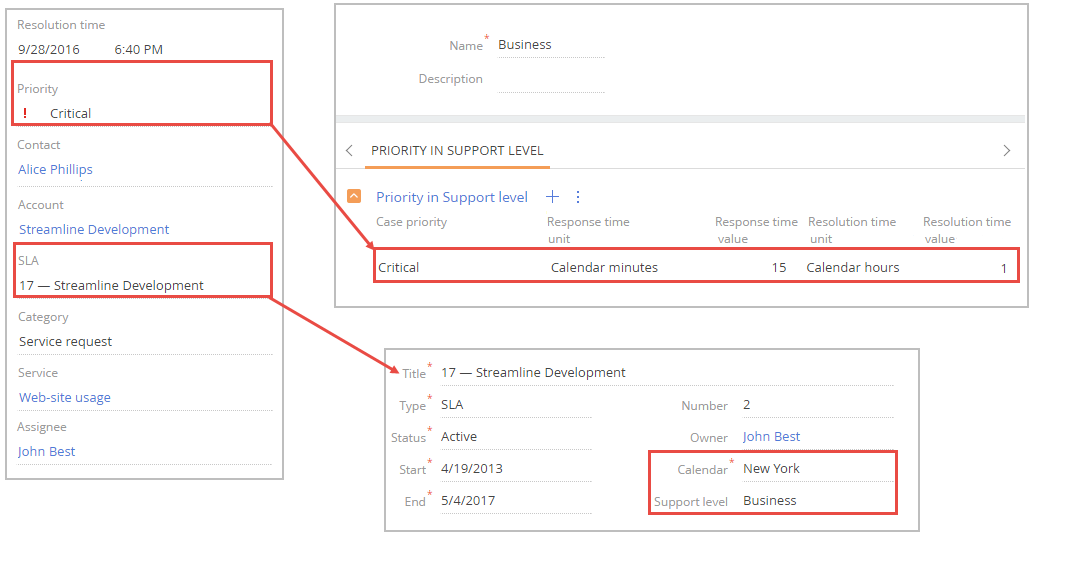This screenshot has height=564, width=1066.
Task: Collapse the Priority in Support level detail
Action: pyautogui.click(x=354, y=197)
